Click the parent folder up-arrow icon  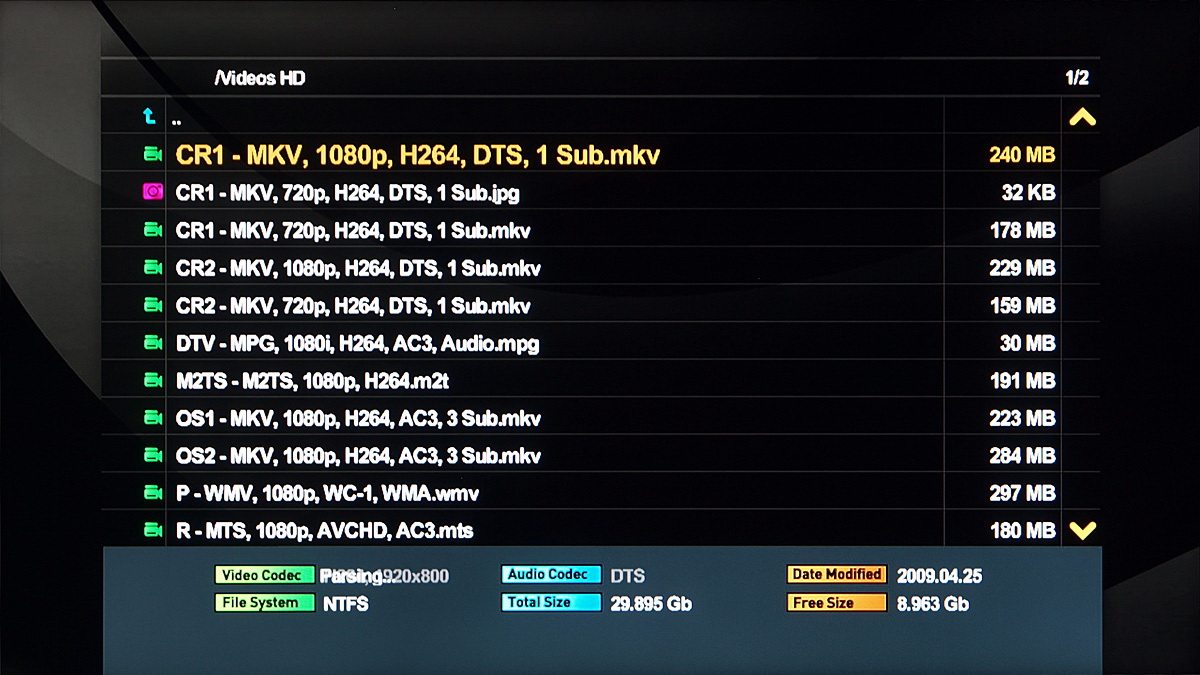150,117
